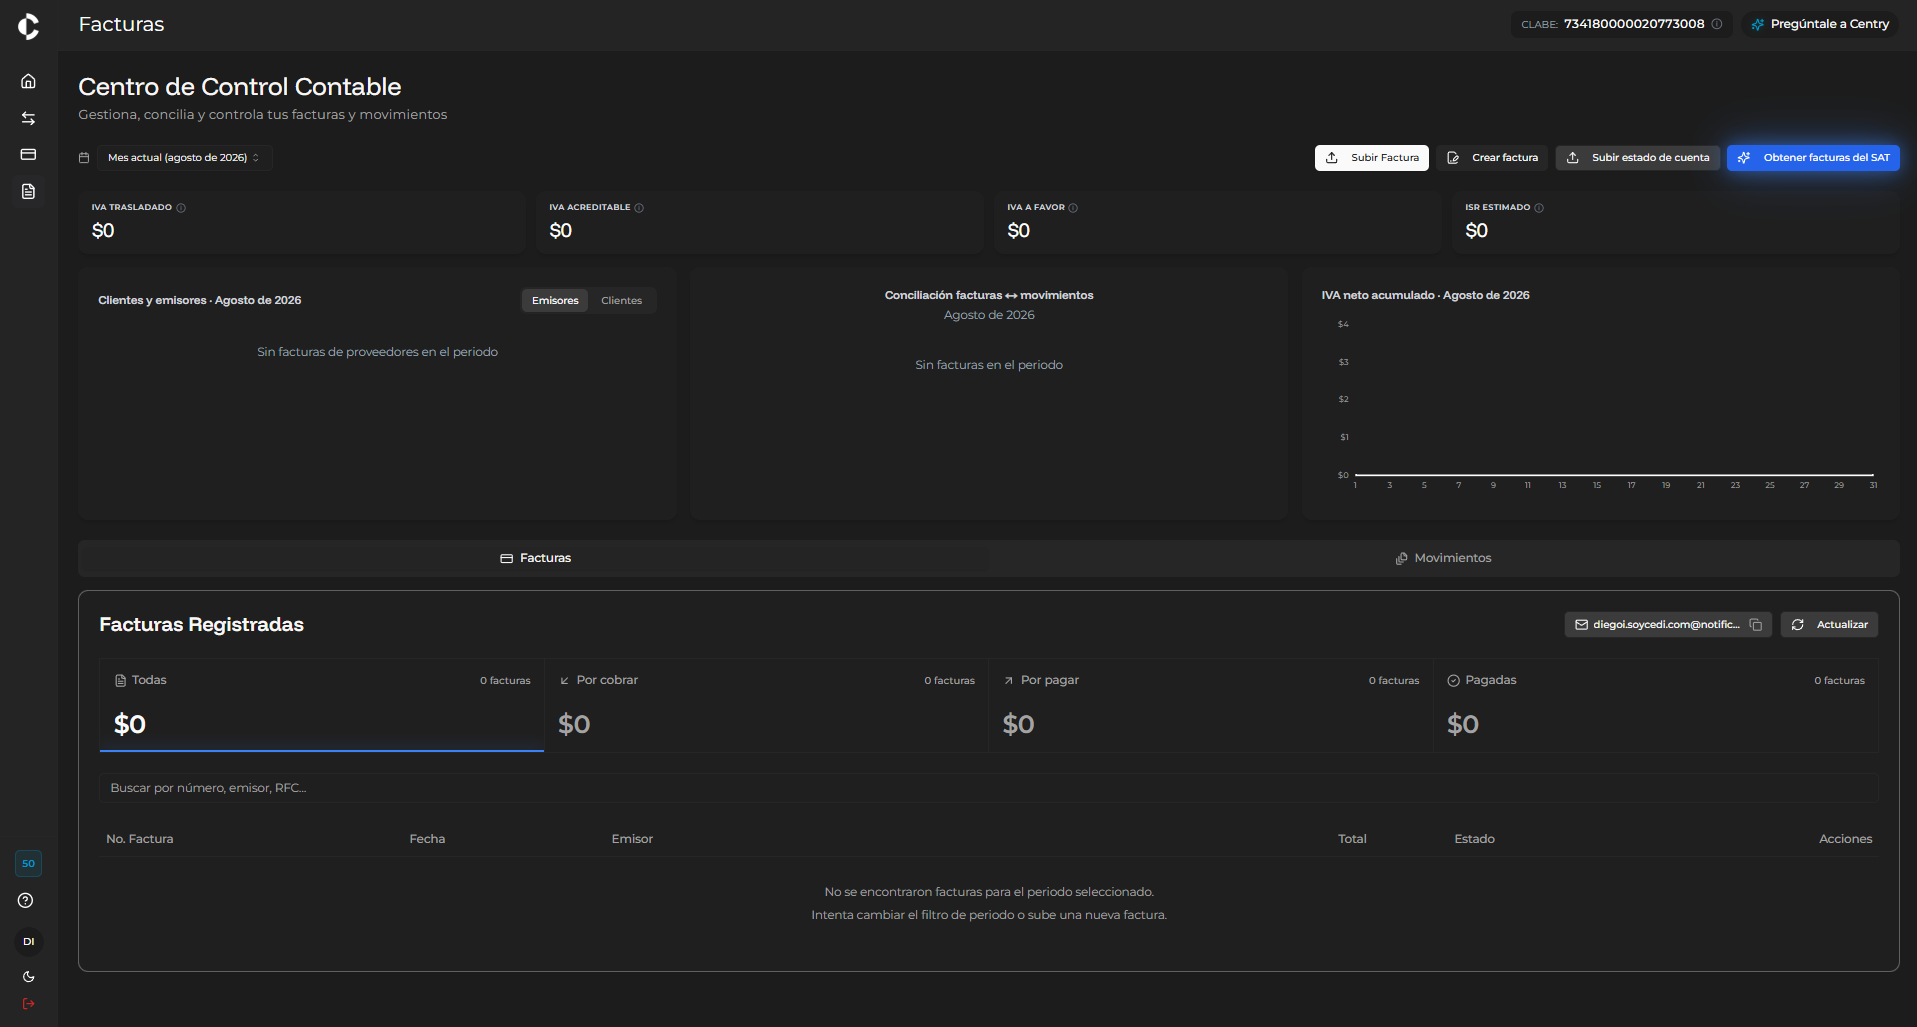The height and width of the screenshot is (1027, 1917).
Task: Click the 'Emisor' column header
Action: pyautogui.click(x=632, y=839)
